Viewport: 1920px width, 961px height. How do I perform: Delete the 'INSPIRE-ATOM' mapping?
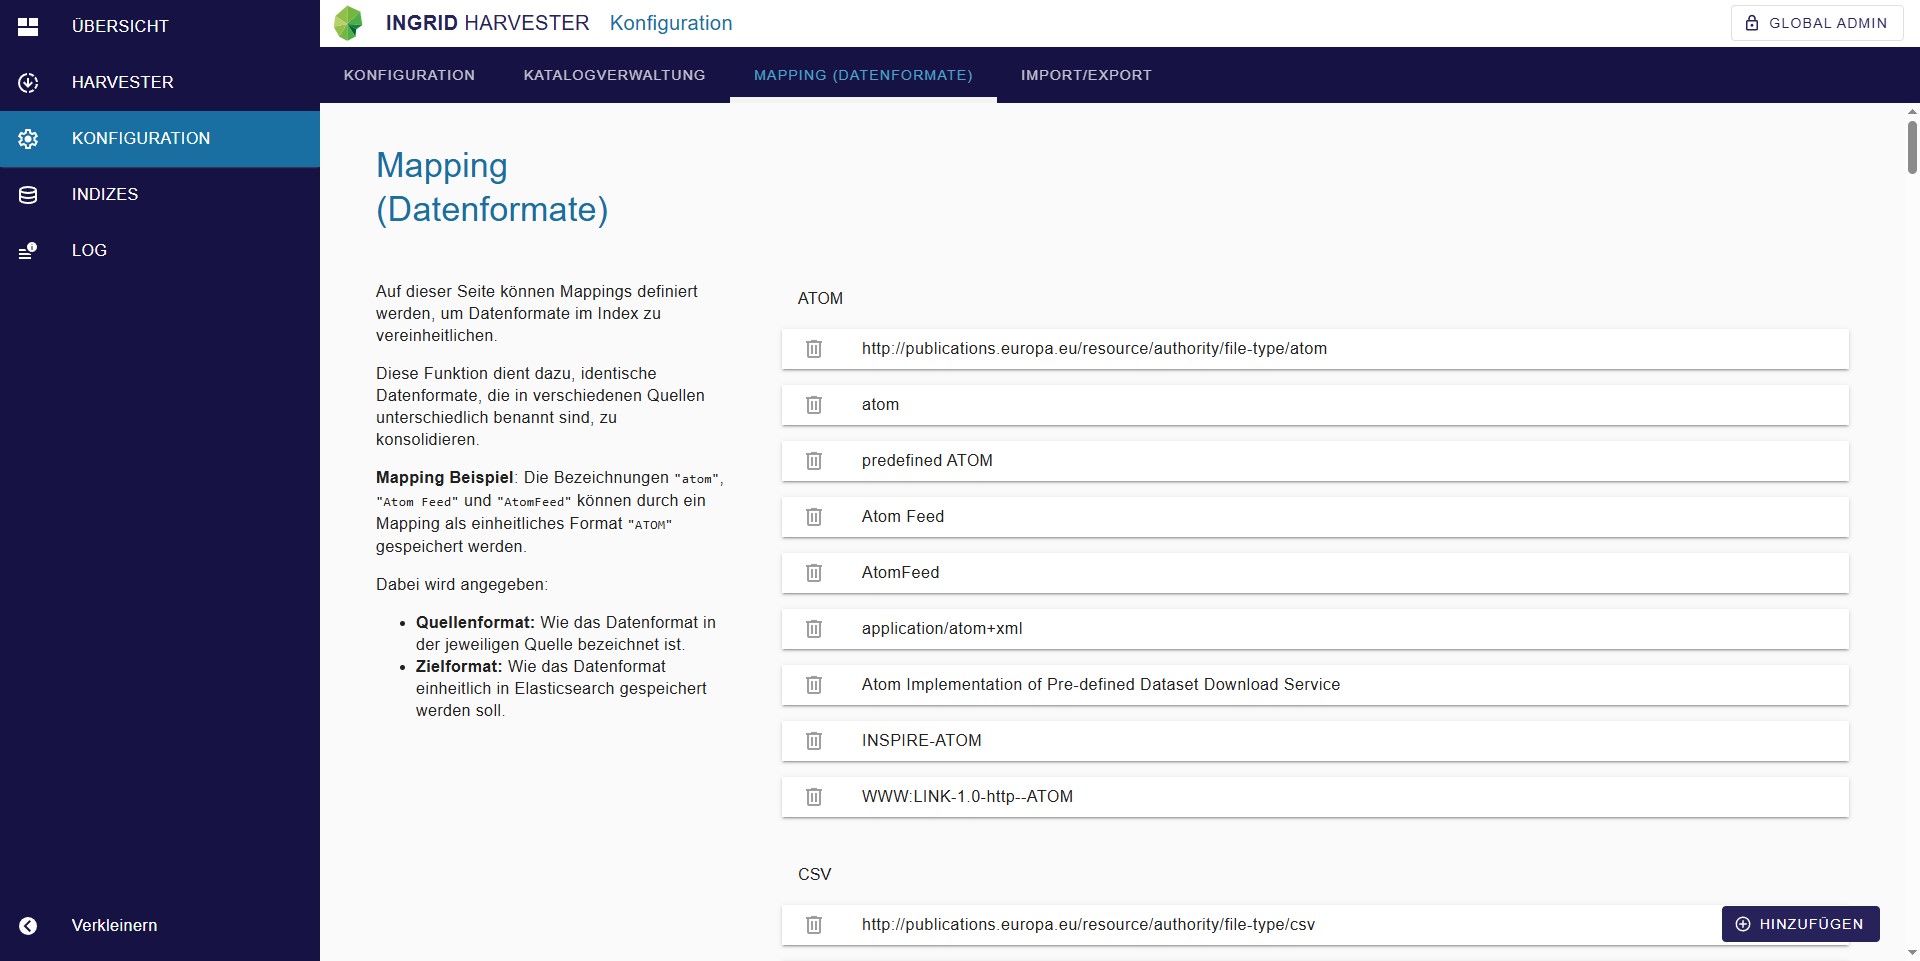point(814,741)
